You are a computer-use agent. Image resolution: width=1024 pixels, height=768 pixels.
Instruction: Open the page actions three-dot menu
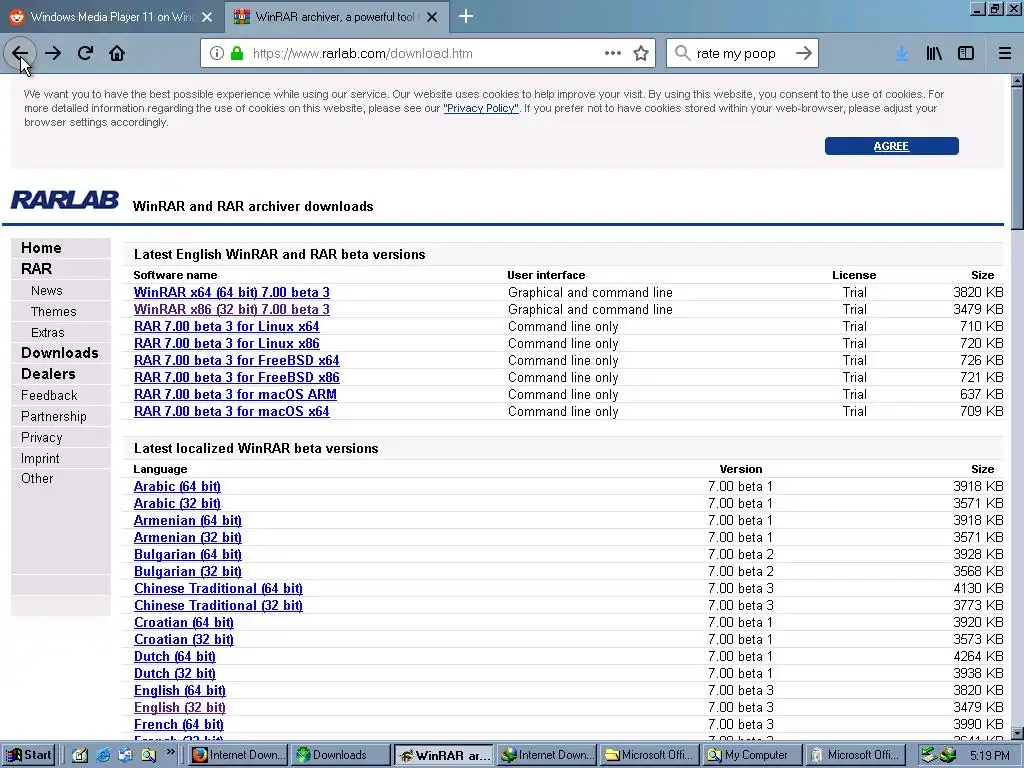613,54
